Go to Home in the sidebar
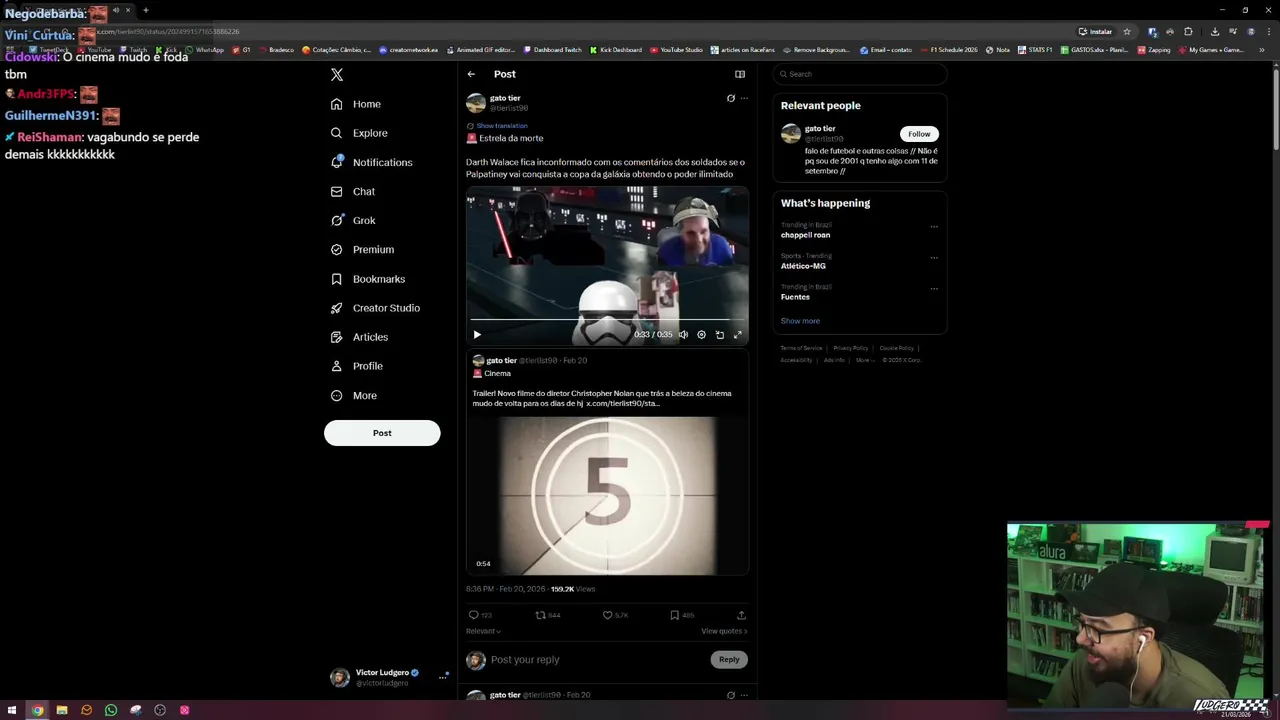Image resolution: width=1280 pixels, height=720 pixels. point(356,104)
